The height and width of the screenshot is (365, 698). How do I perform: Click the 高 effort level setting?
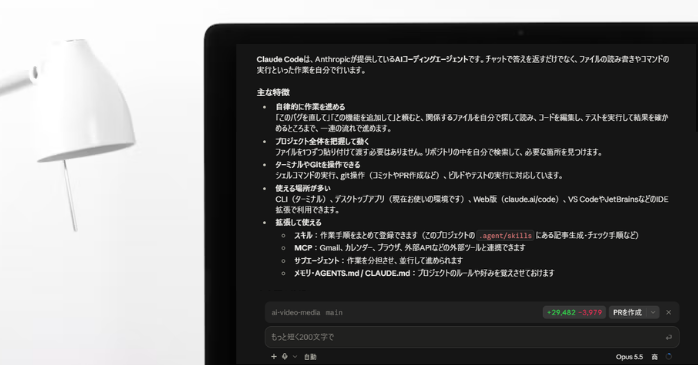(654, 357)
